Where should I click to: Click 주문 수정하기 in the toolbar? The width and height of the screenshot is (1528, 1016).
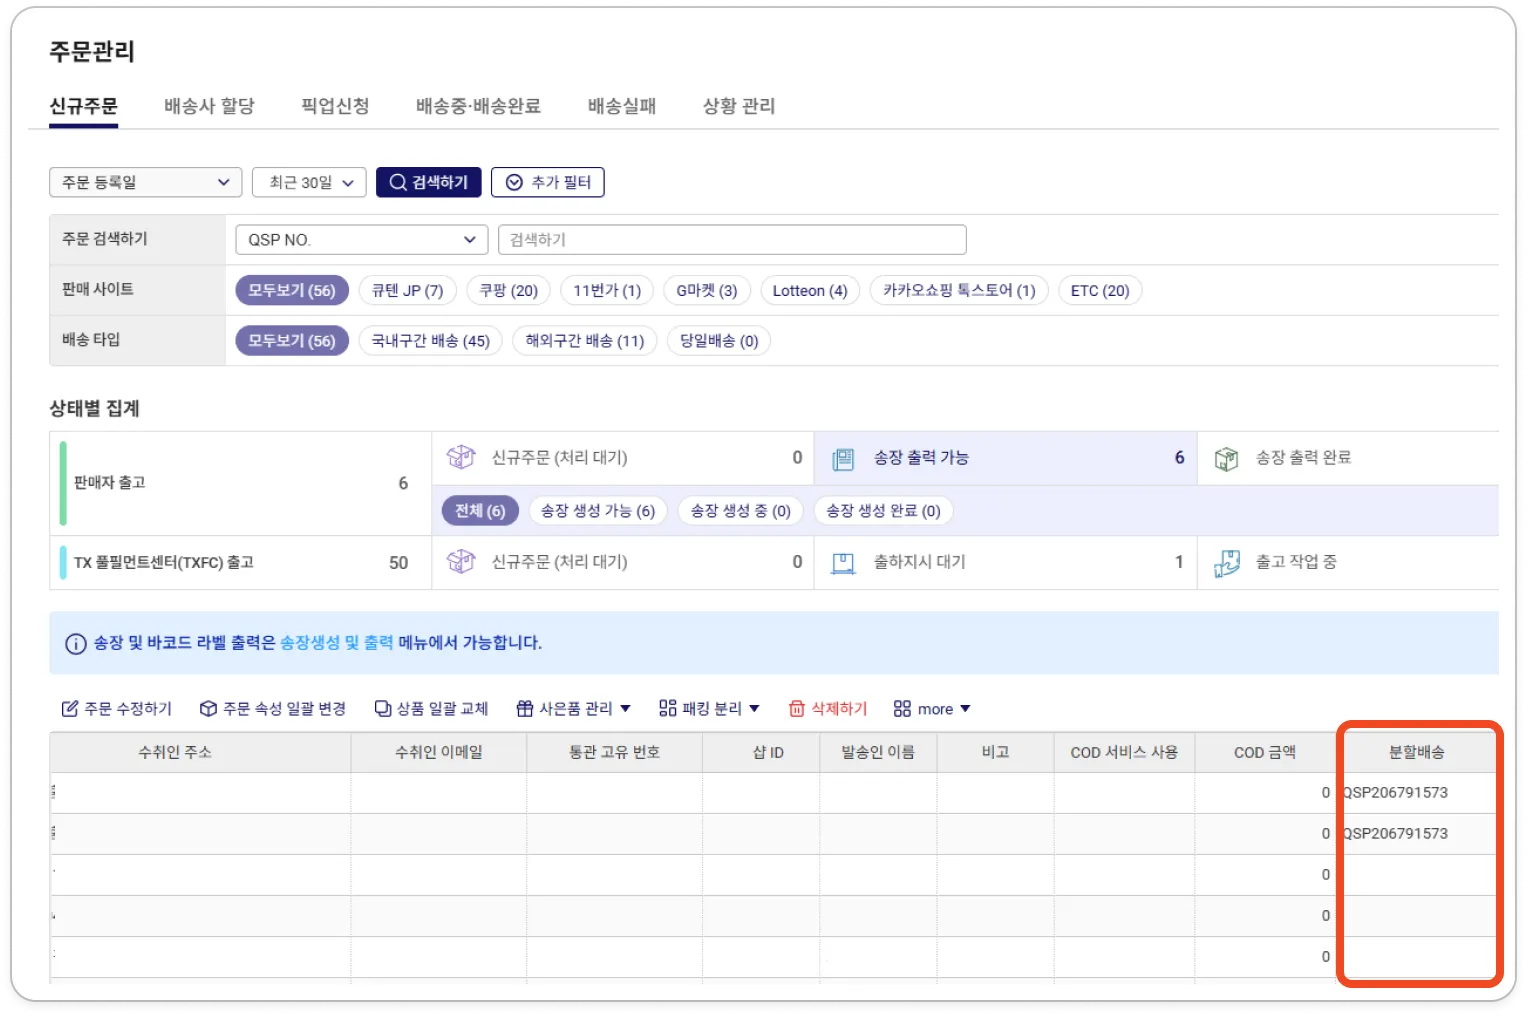pos(117,709)
